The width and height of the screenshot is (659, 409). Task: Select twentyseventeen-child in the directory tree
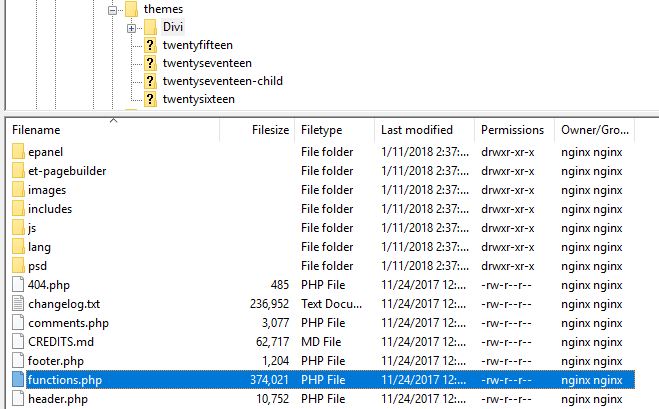click(x=222, y=81)
